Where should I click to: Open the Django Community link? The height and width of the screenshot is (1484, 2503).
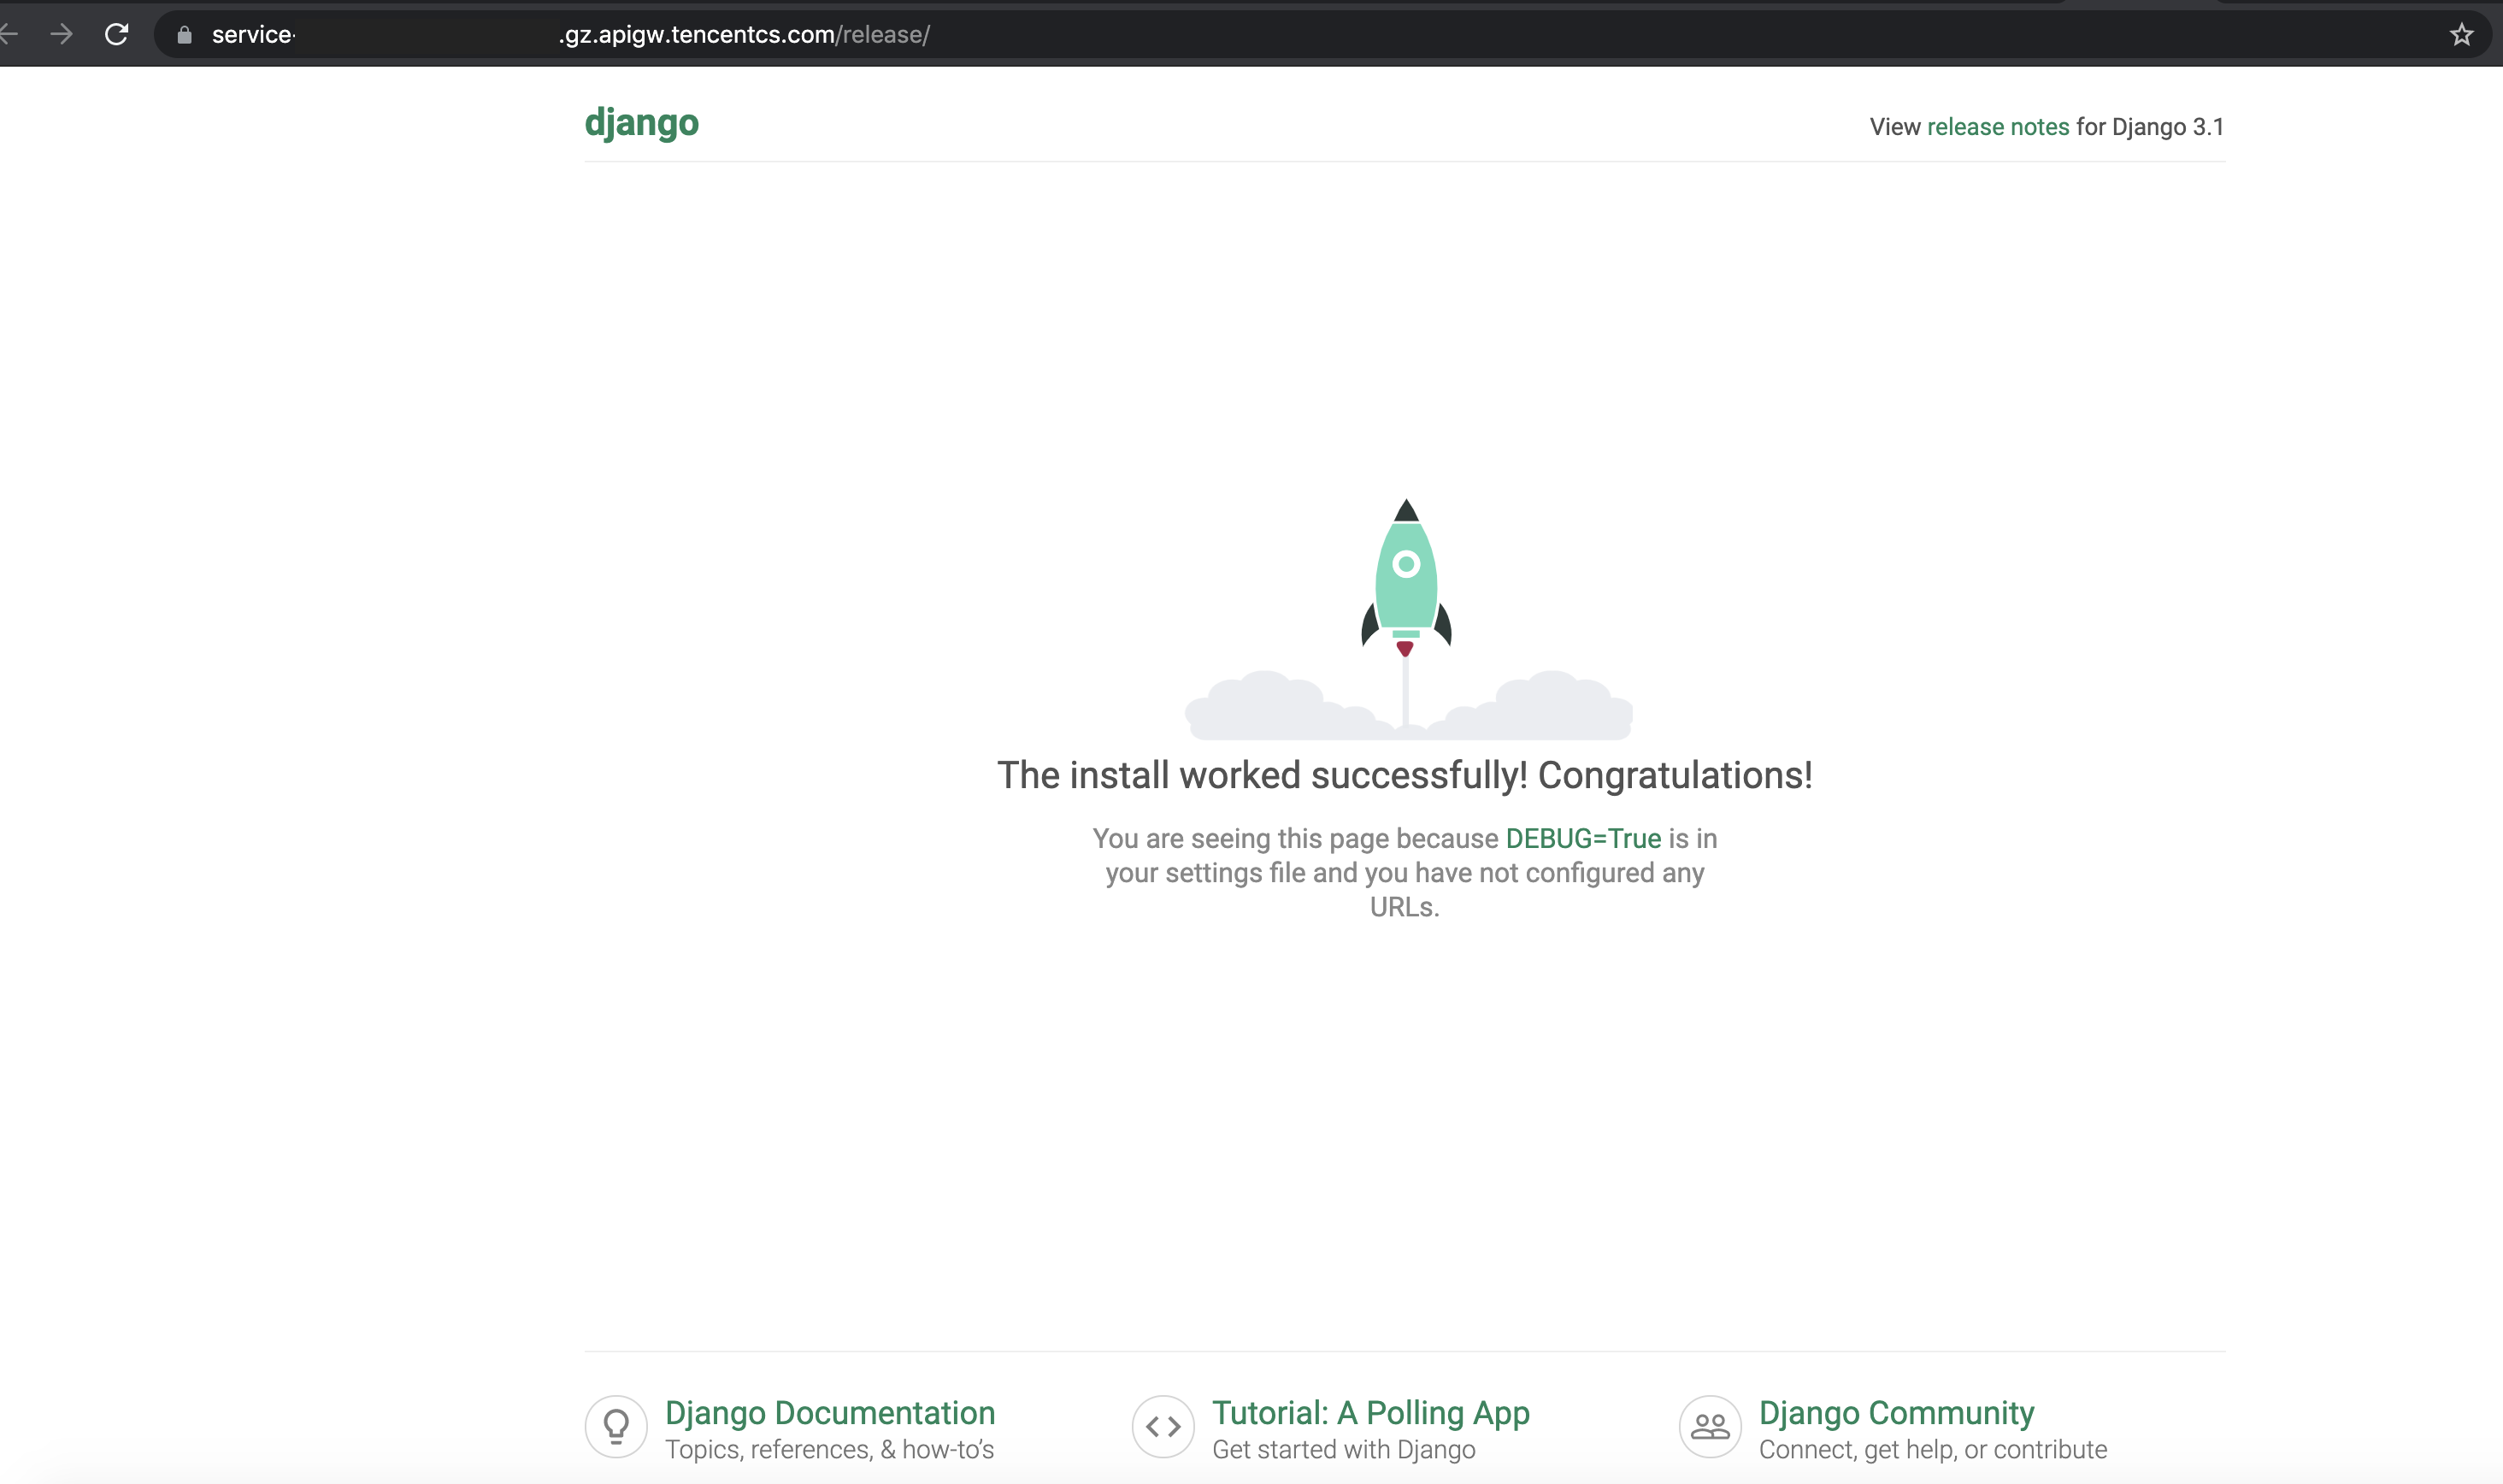1895,1412
